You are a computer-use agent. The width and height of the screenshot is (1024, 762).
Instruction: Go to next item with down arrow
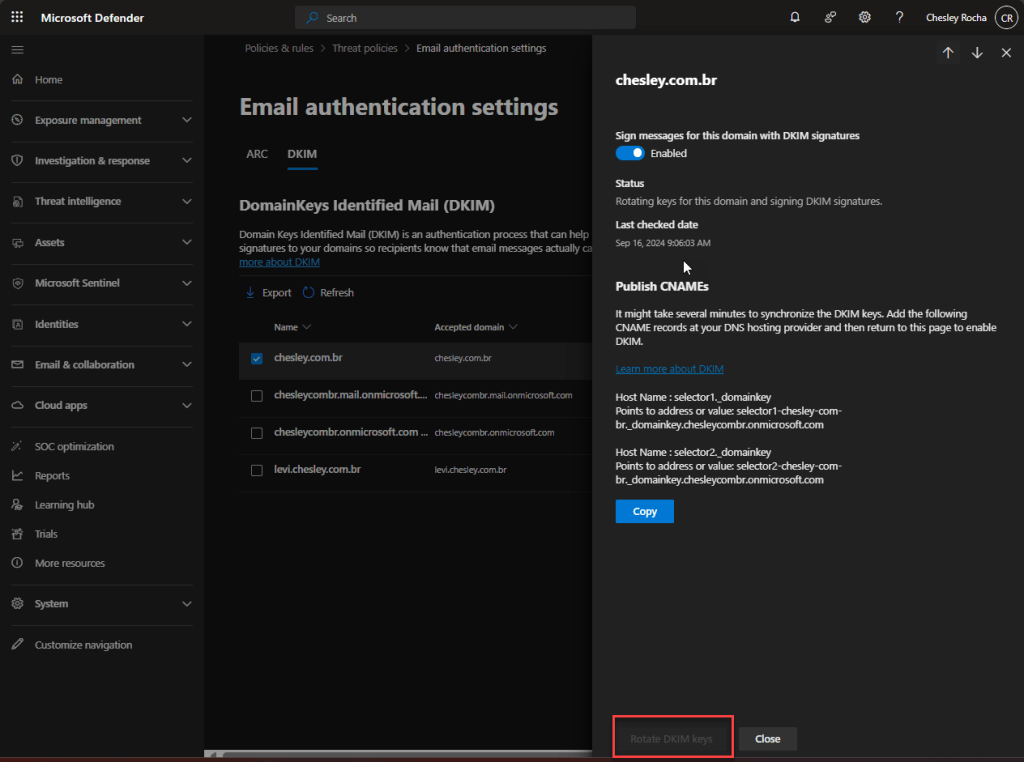coord(977,53)
